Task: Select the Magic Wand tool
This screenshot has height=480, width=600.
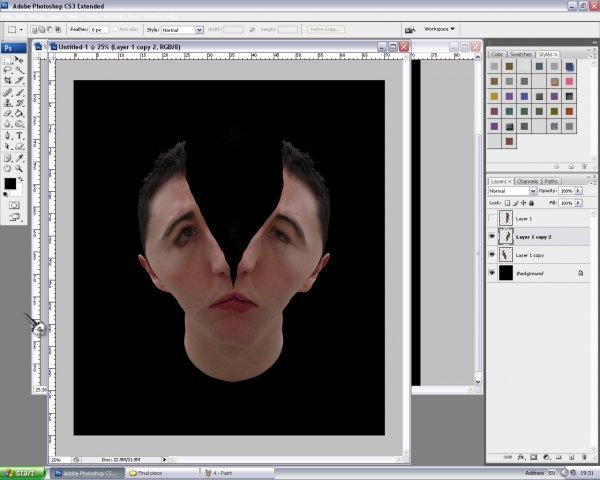Action: point(19,70)
